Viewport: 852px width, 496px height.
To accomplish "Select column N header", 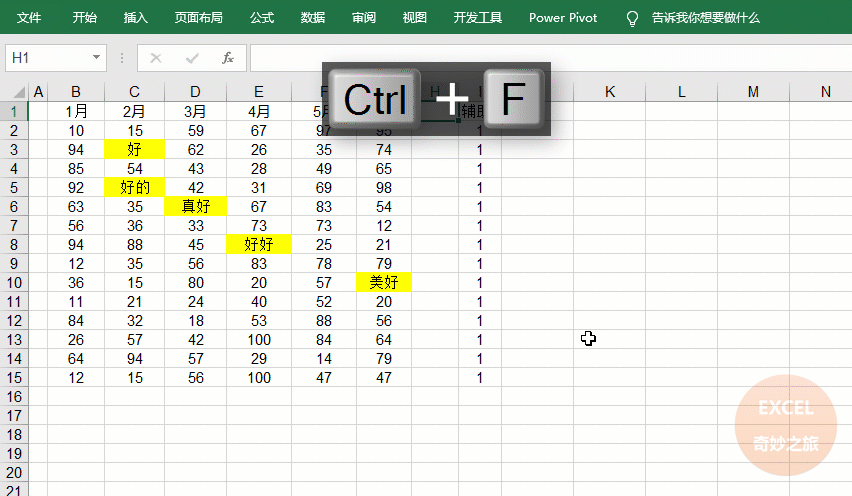I will [822, 92].
